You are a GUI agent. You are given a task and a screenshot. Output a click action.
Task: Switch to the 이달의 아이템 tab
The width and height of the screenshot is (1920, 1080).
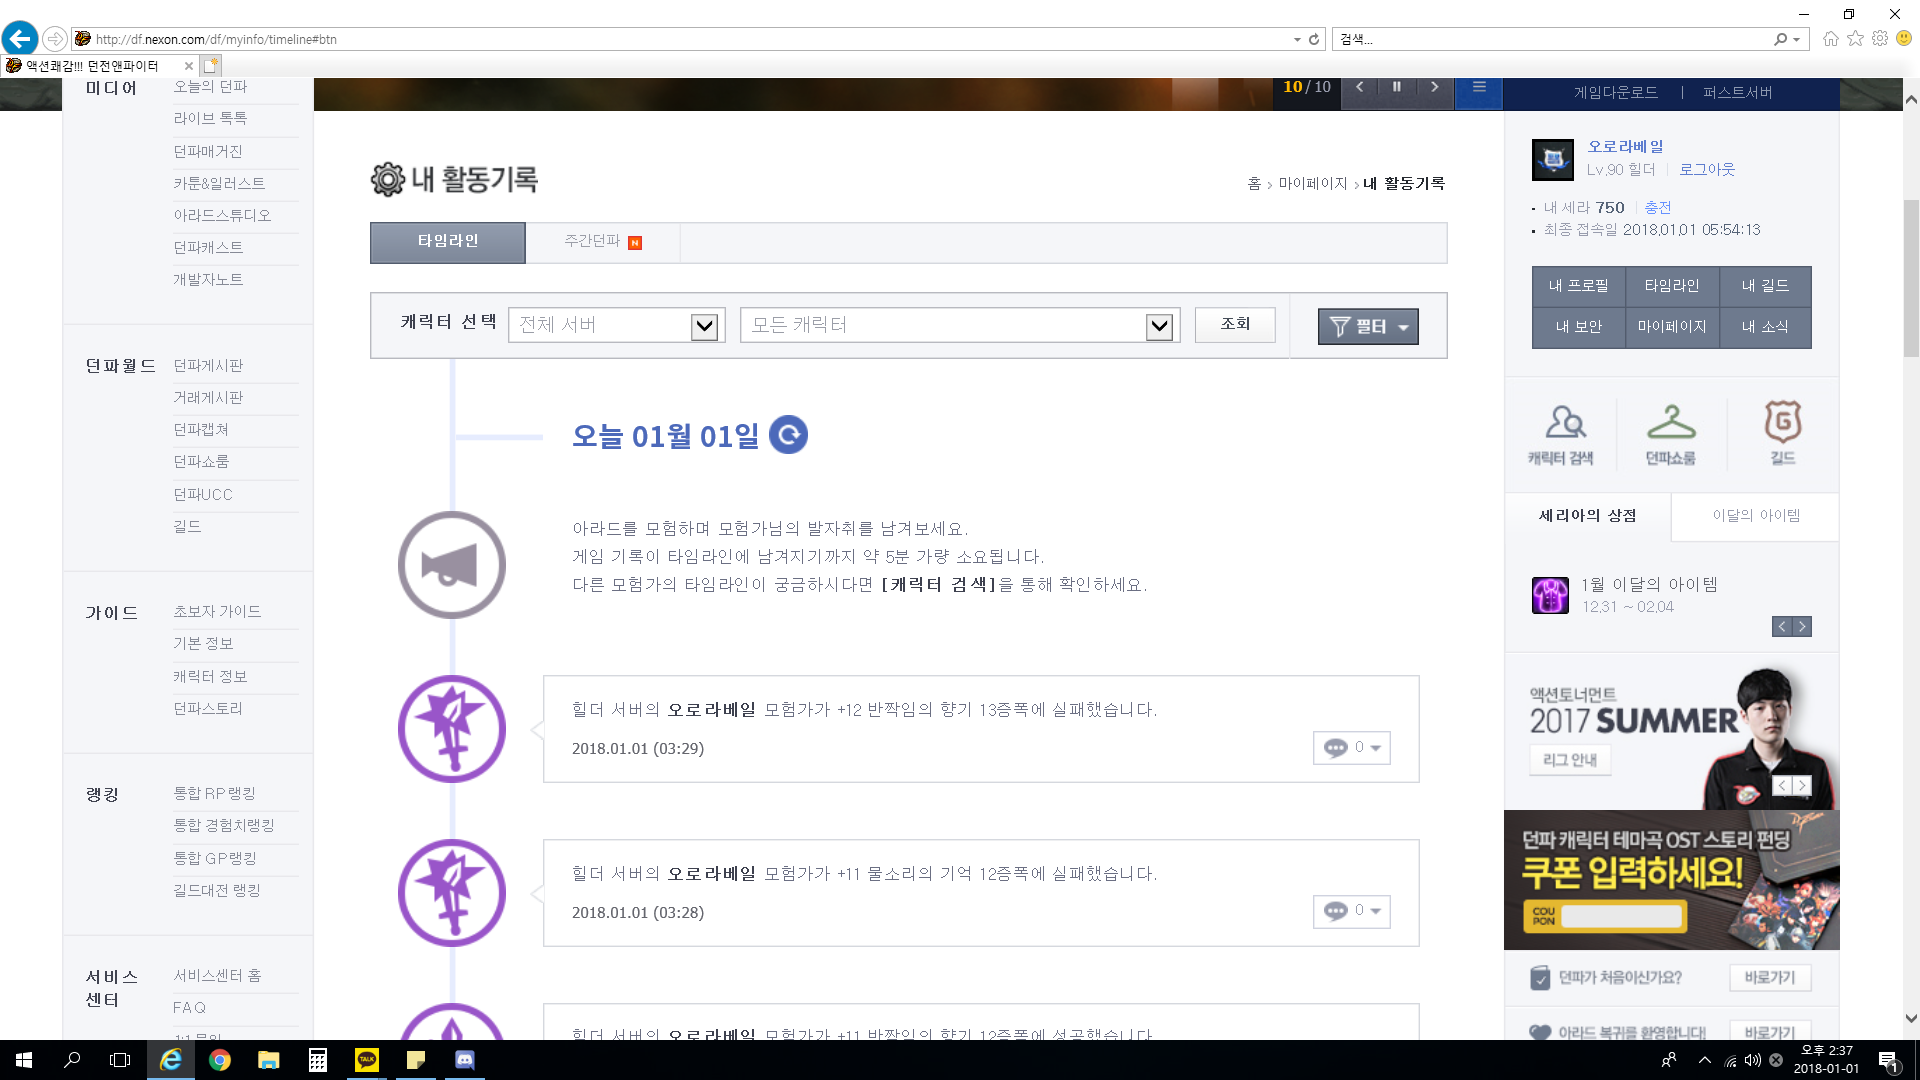pyautogui.click(x=1756, y=516)
